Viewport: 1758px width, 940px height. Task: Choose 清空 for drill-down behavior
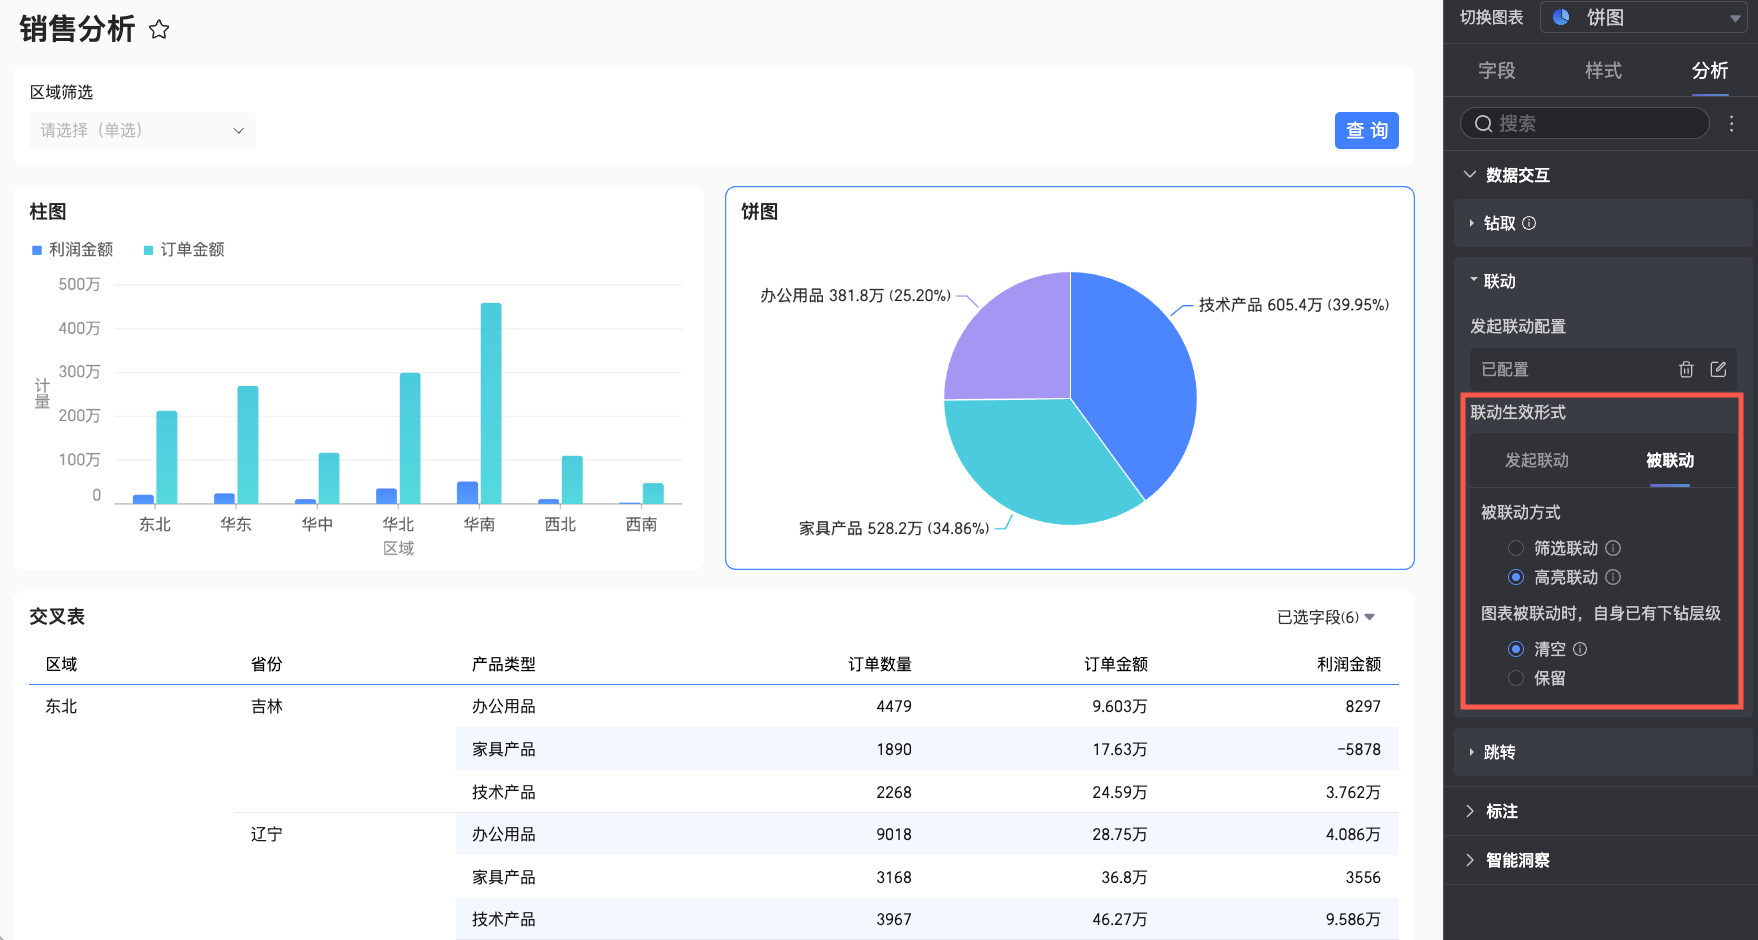point(1516,649)
